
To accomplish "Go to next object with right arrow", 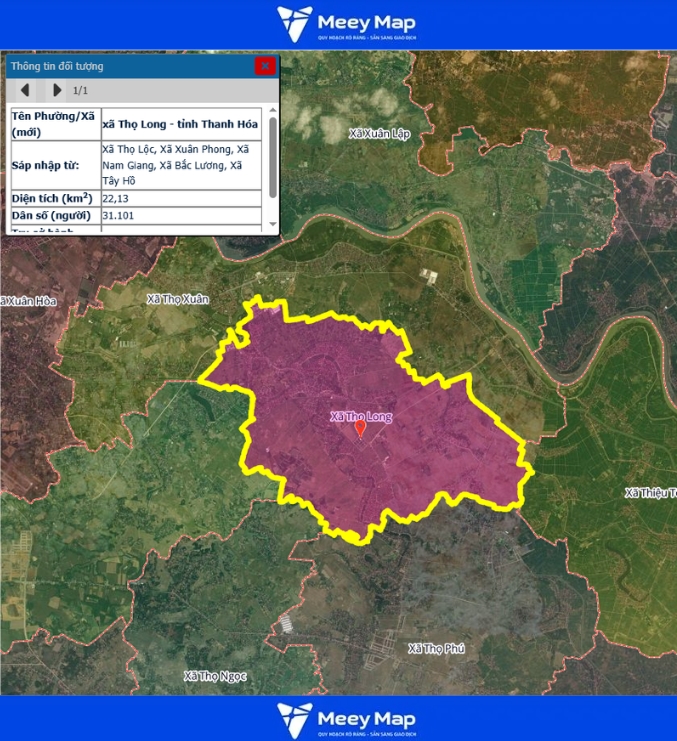I will 57,90.
